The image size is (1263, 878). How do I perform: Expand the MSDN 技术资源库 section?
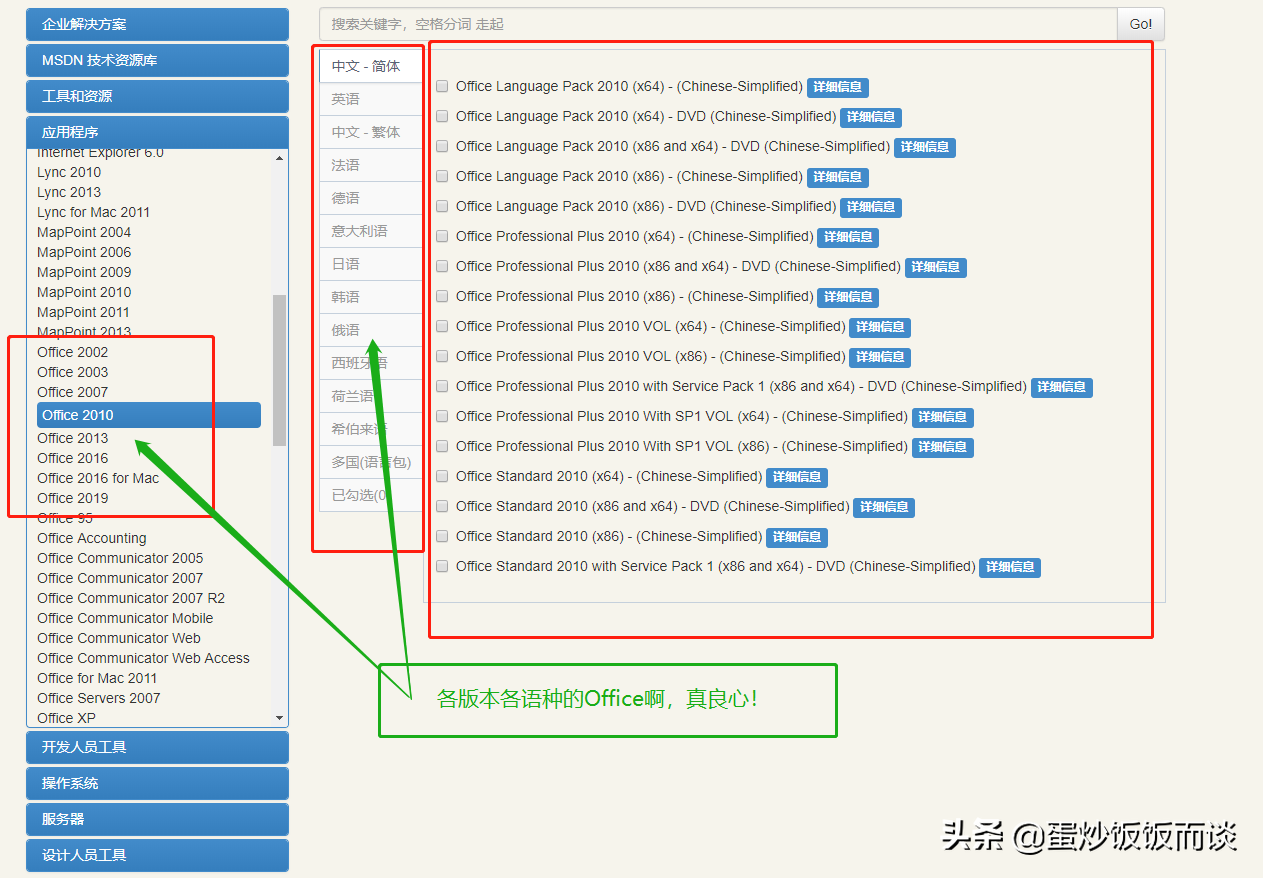pos(157,60)
